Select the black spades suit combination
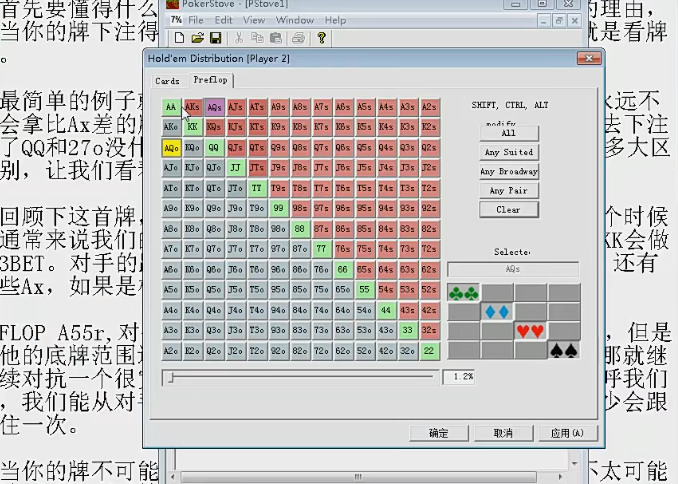Screen dimensions: 678x484 click(563, 350)
